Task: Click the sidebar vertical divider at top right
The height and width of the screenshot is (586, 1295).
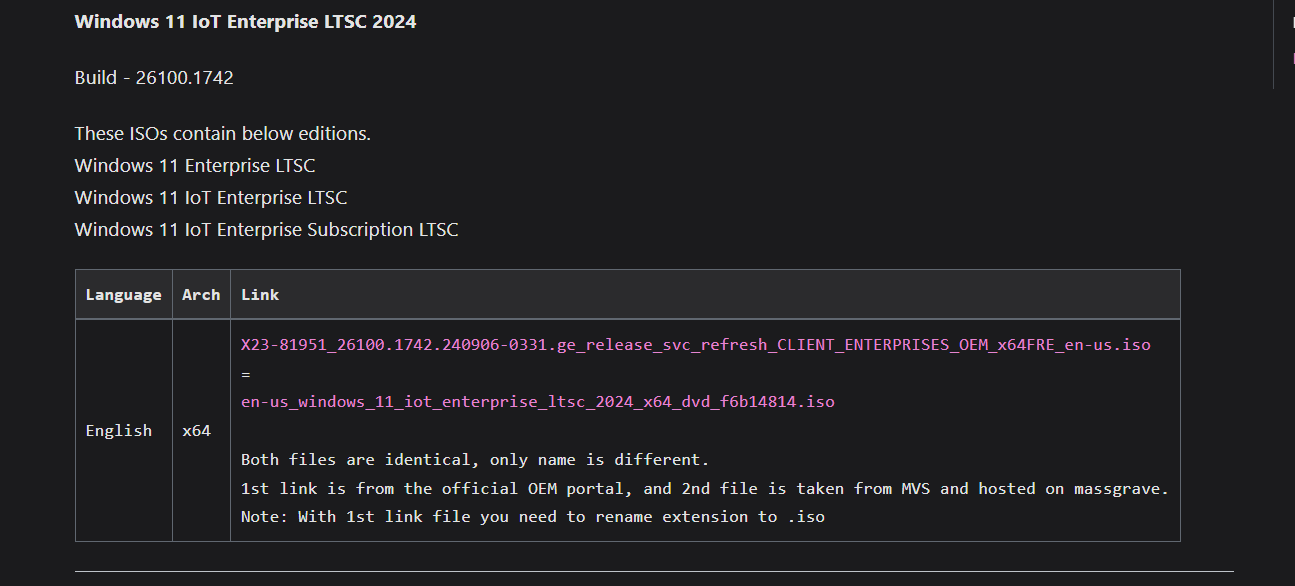Action: pyautogui.click(x=1273, y=44)
